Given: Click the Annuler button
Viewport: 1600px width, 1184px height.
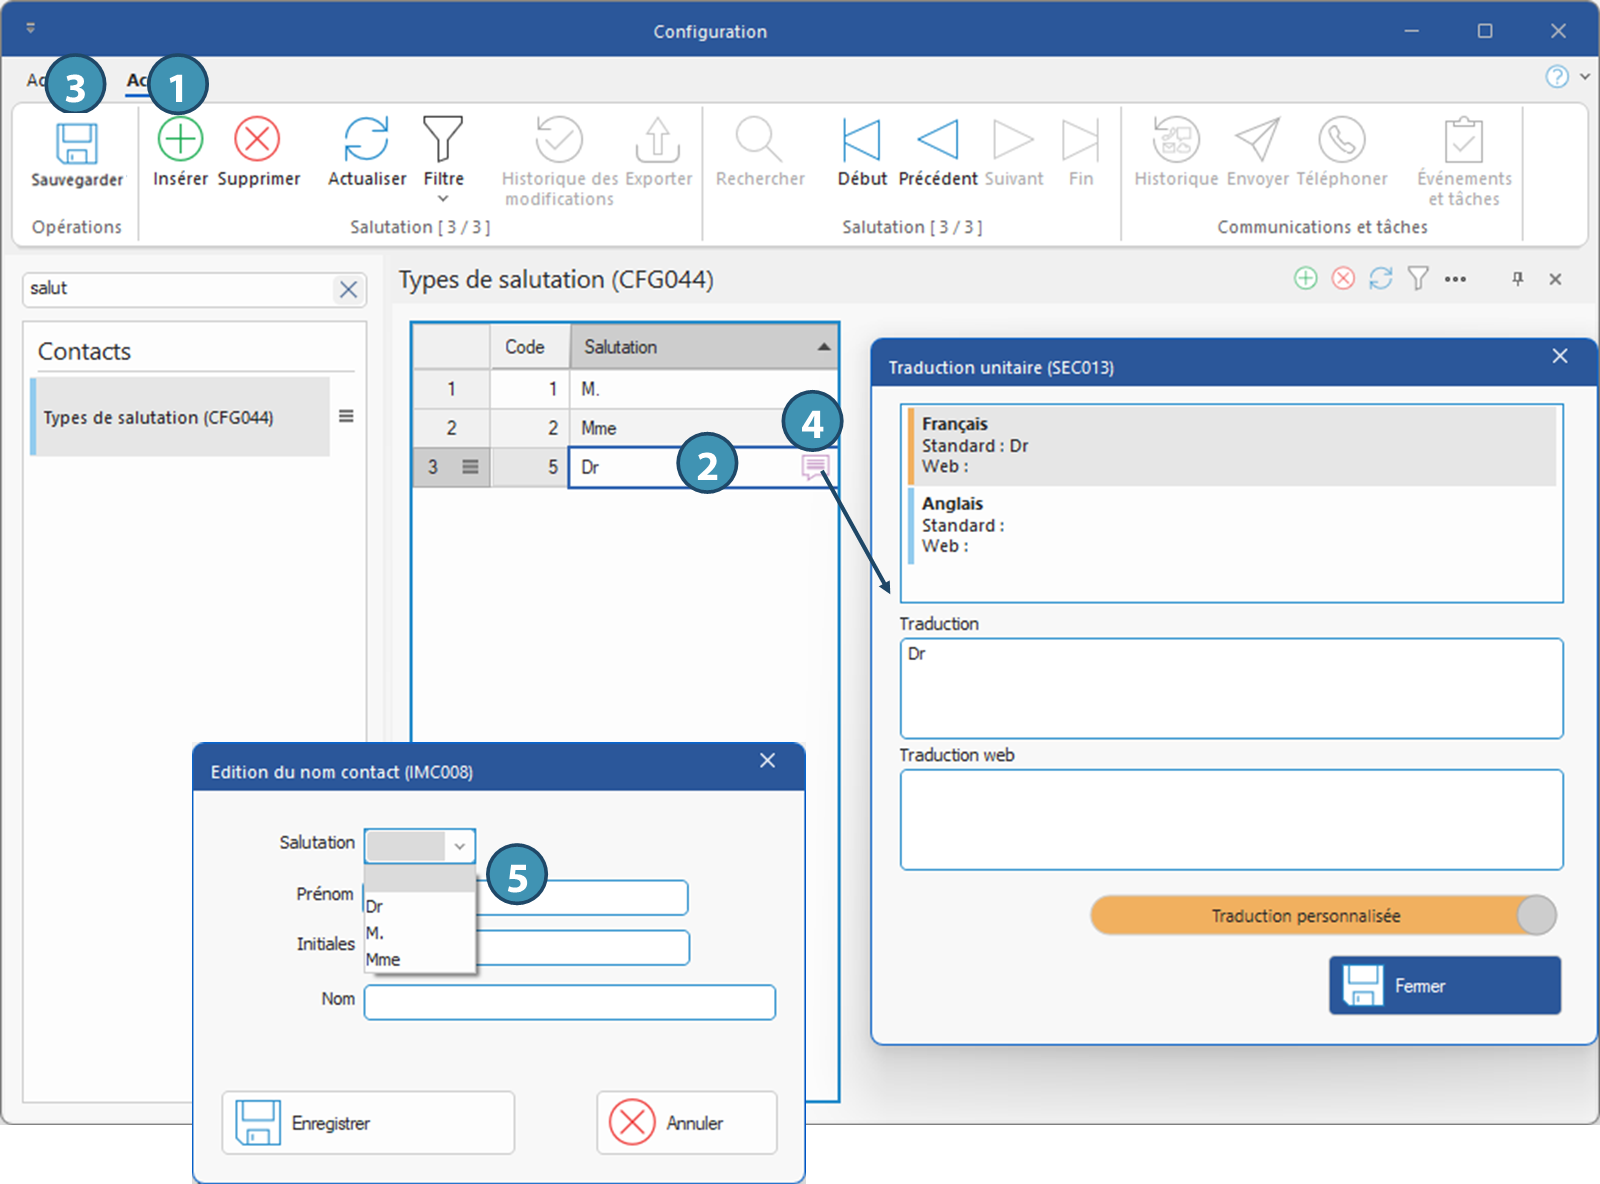Looking at the screenshot, I should tap(686, 1123).
